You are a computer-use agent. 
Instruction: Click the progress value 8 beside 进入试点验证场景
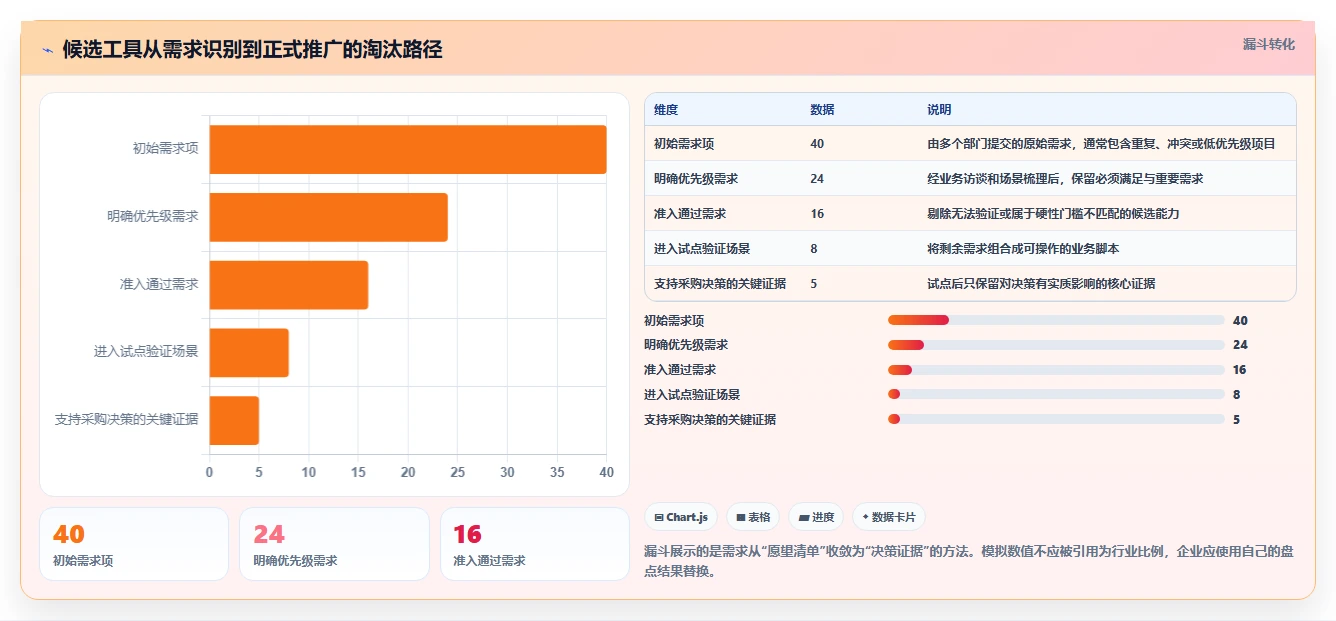click(1237, 395)
